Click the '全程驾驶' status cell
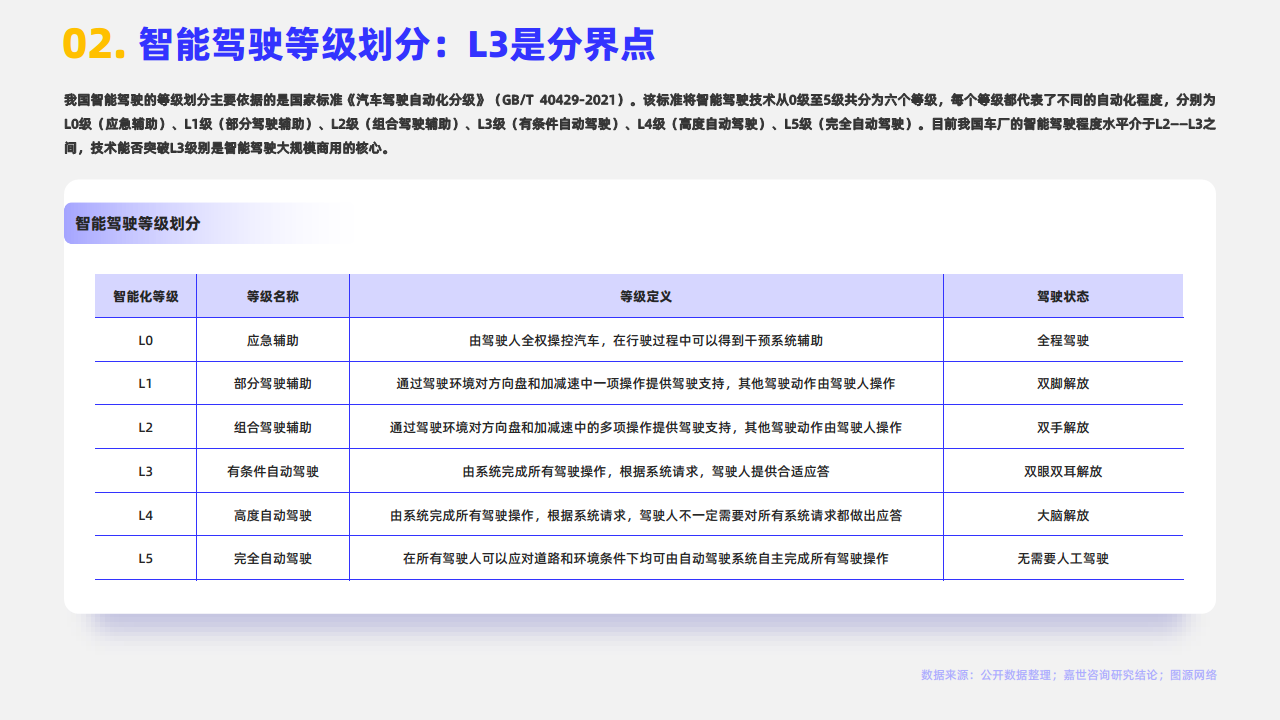The width and height of the screenshot is (1280, 720). [x=1063, y=340]
